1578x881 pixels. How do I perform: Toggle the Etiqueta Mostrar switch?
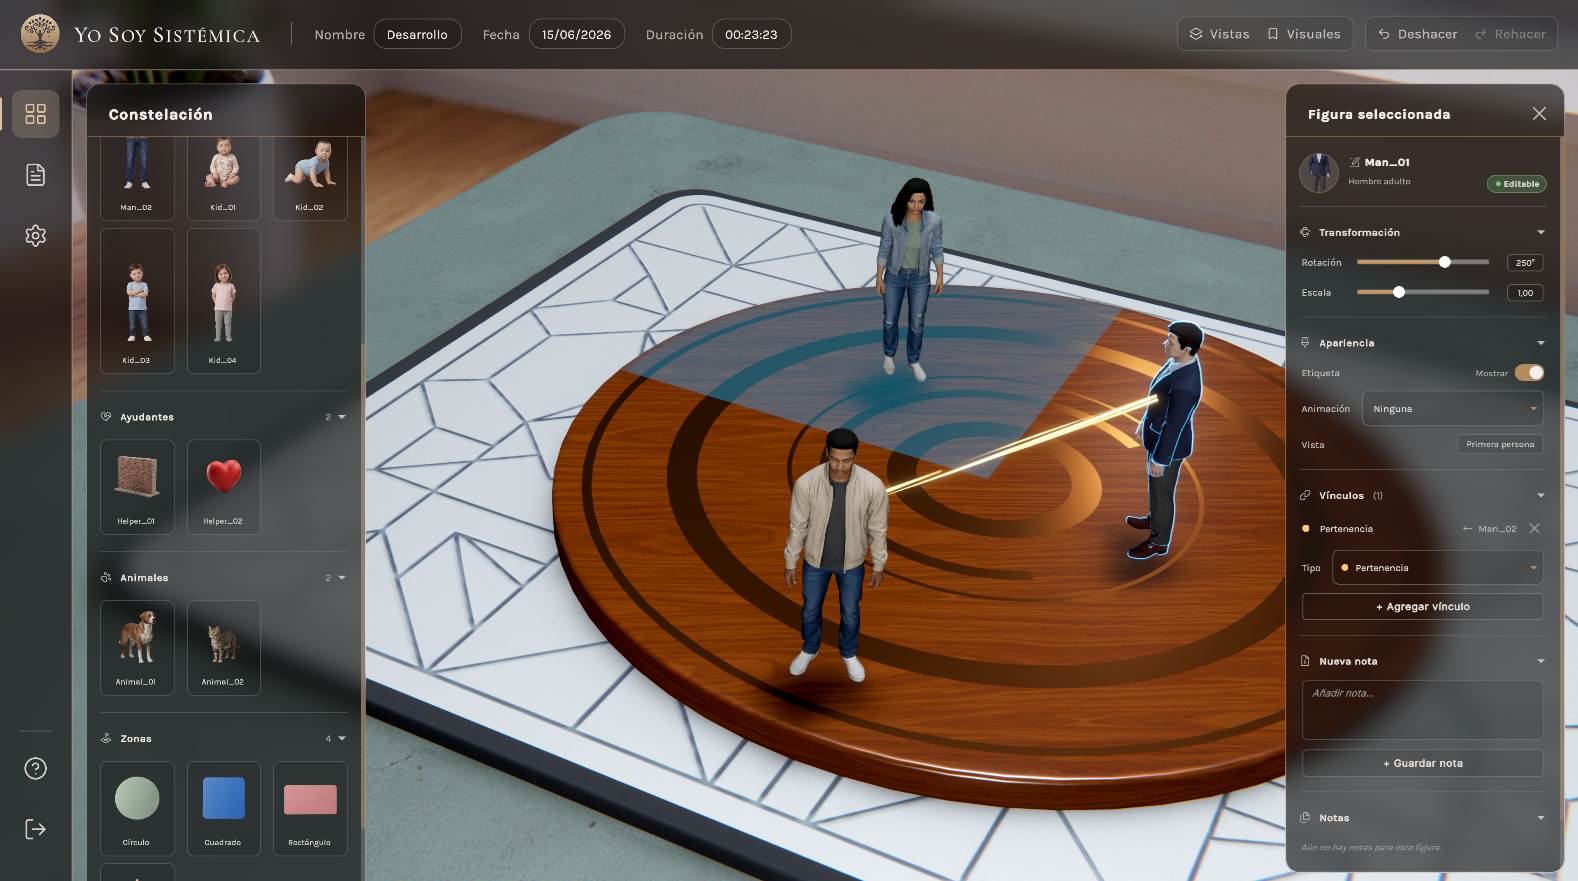coord(1529,373)
